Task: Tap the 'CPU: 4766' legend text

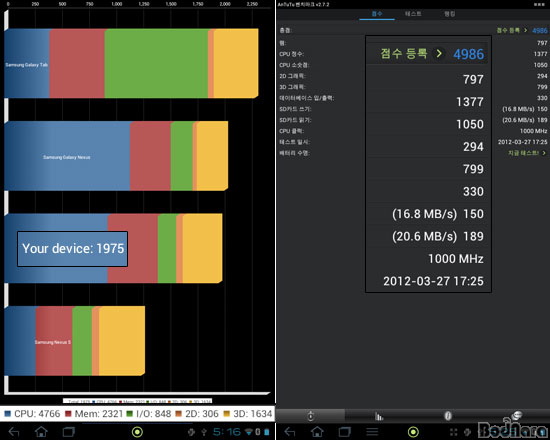Action: click(37, 414)
